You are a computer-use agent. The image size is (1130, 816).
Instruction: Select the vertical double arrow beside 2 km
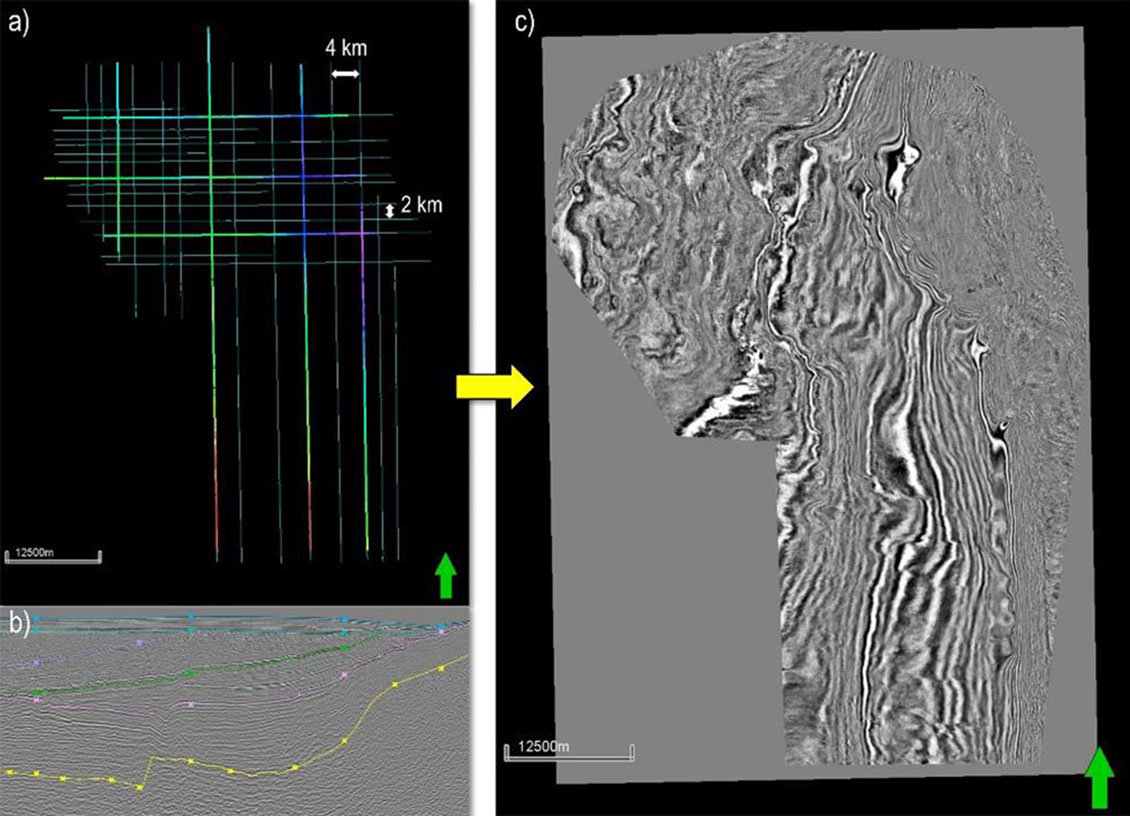(x=391, y=210)
